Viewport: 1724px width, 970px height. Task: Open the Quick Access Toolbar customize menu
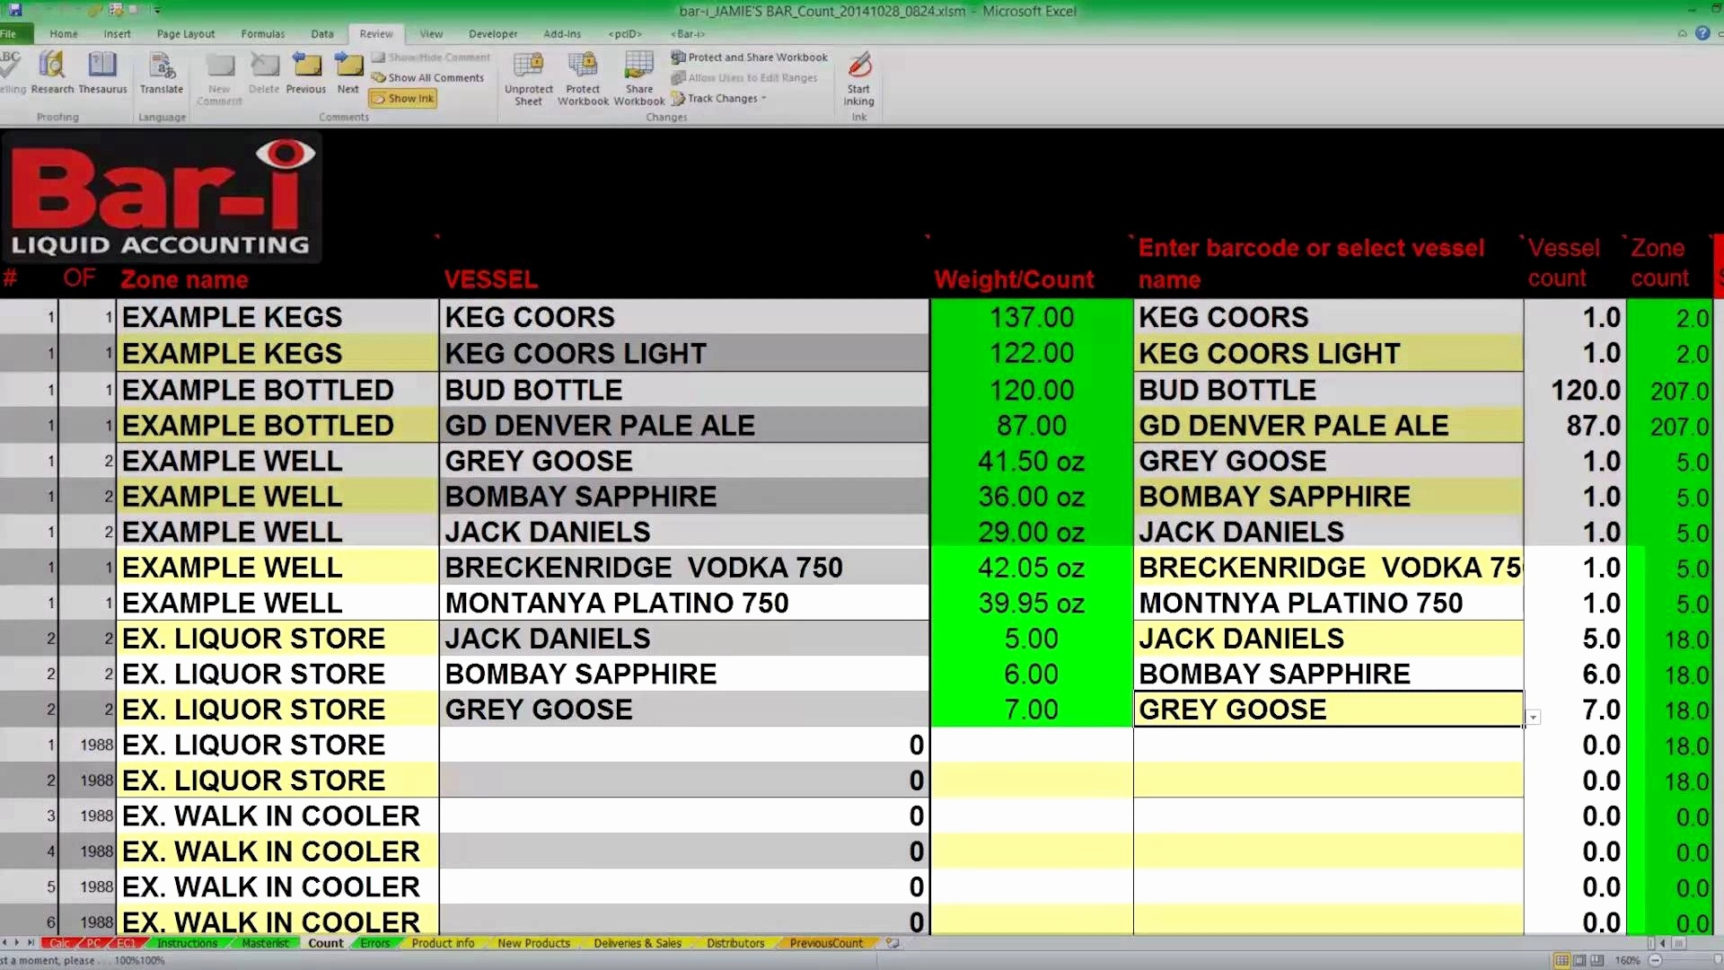(155, 11)
